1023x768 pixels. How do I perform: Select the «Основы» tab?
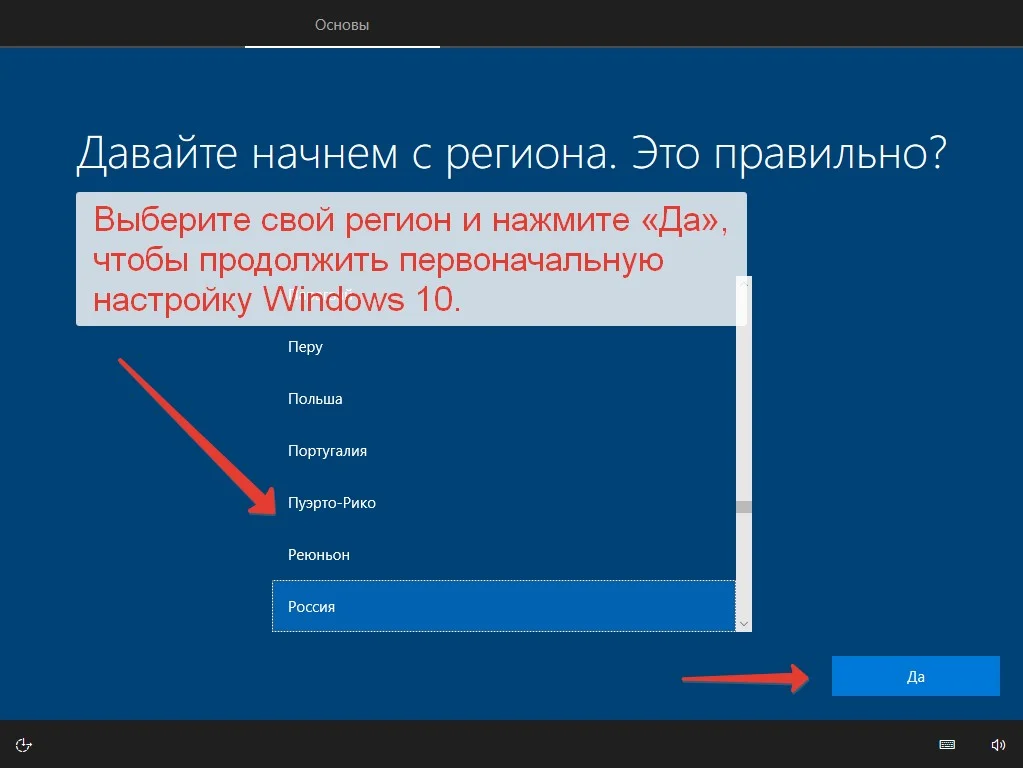(x=342, y=24)
